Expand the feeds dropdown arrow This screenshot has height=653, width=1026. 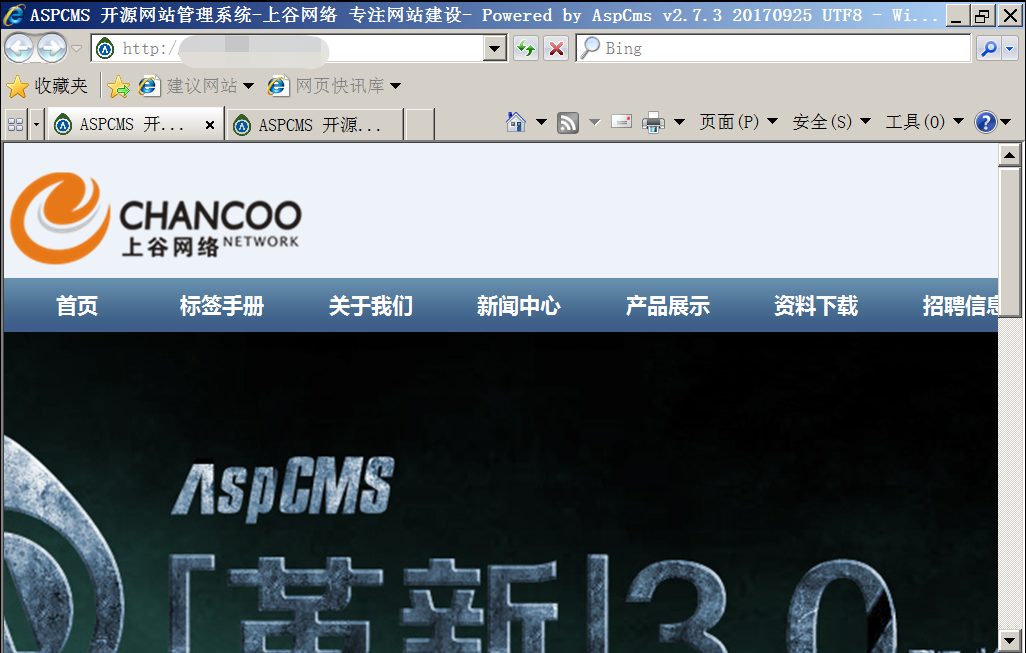[594, 122]
